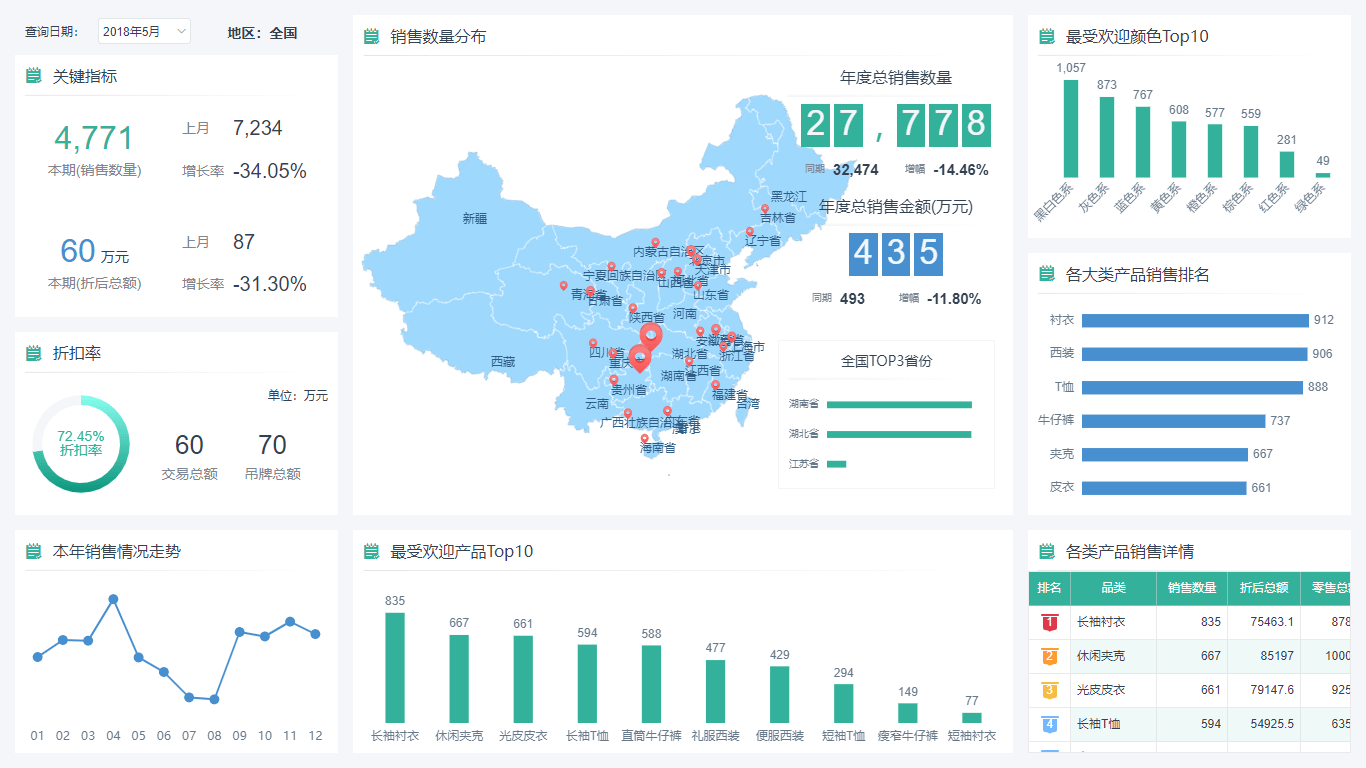1366x768 pixels.
Task: Click the 牛仔裤 bar valued 737
Action: pyautogui.click(x=1174, y=421)
